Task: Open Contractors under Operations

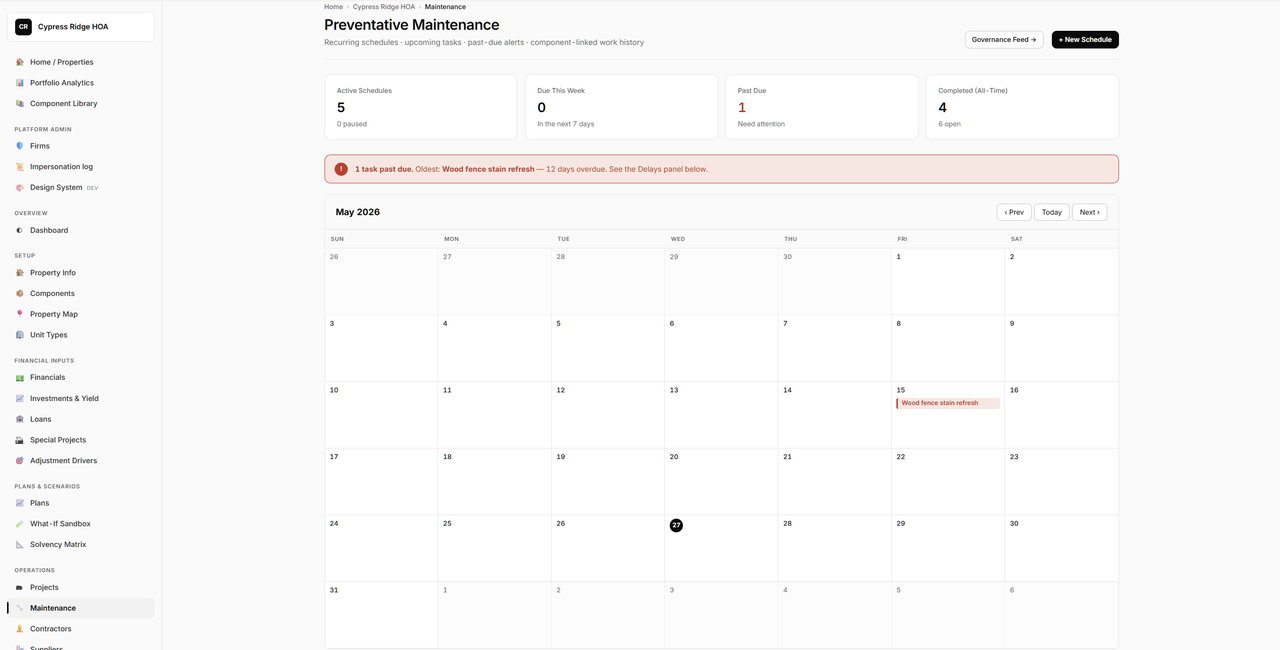Action: coord(81,629)
